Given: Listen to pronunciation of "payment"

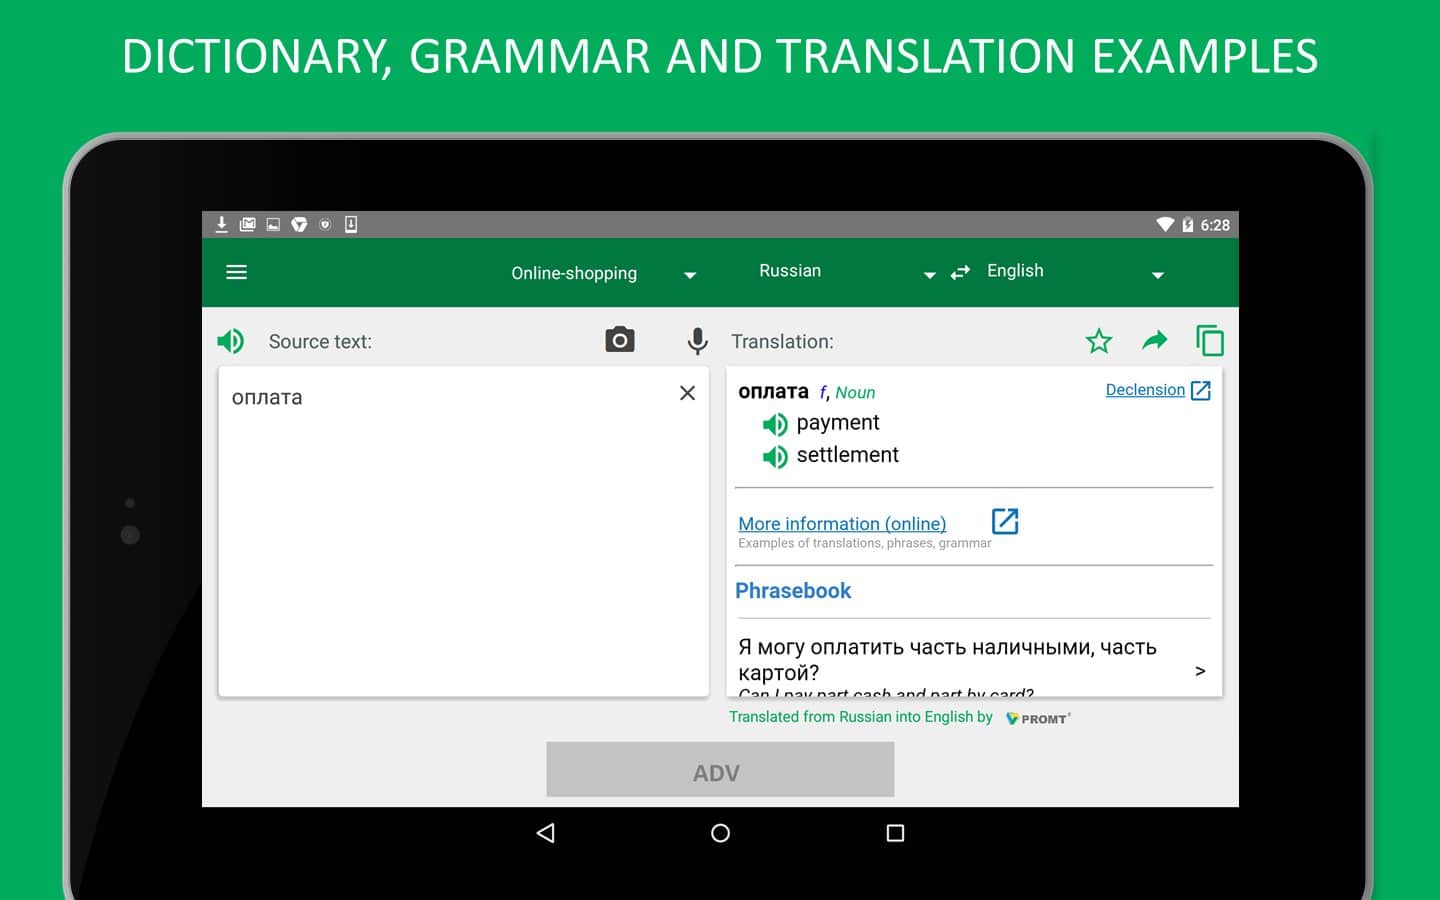Looking at the screenshot, I should coord(774,424).
